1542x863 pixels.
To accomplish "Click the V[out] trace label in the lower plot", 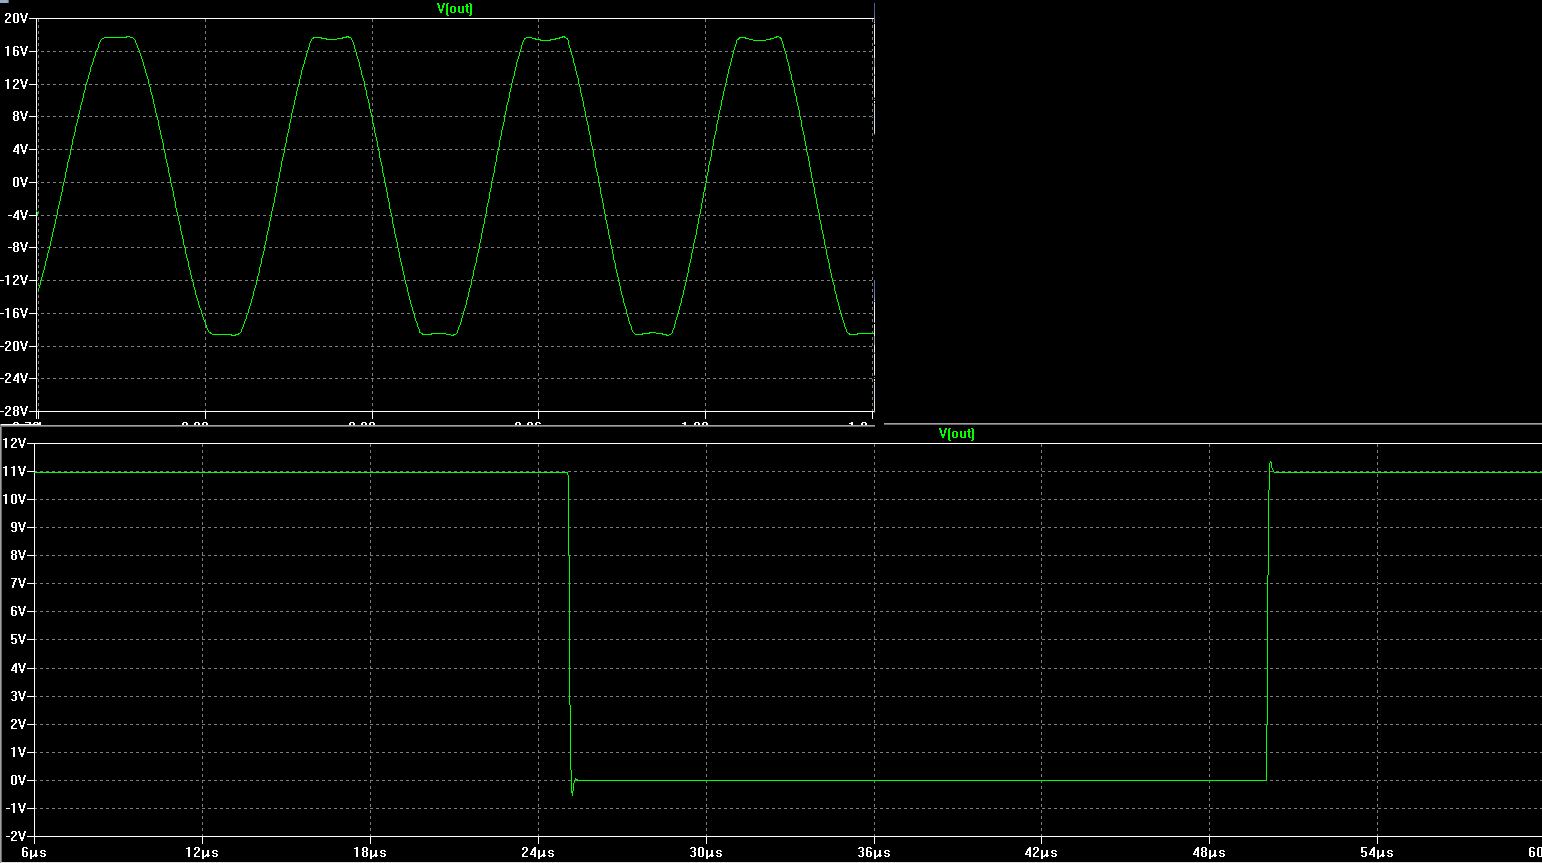I will (x=956, y=434).
